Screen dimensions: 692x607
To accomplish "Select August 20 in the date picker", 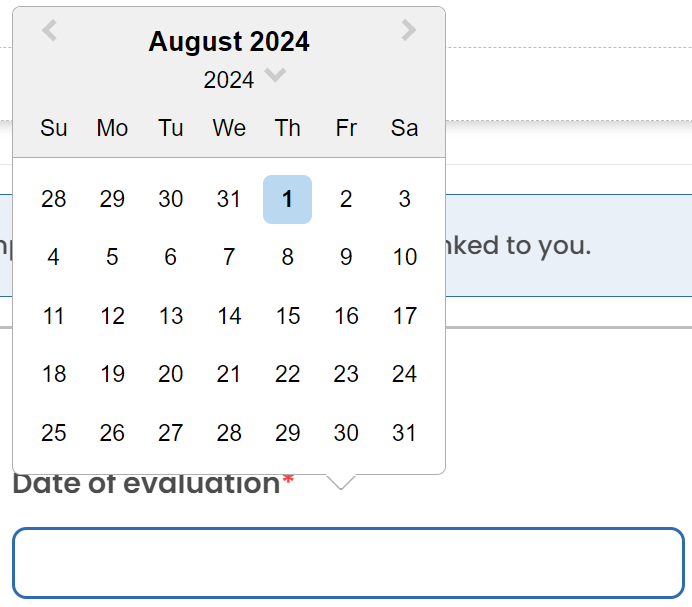I will tap(171, 374).
